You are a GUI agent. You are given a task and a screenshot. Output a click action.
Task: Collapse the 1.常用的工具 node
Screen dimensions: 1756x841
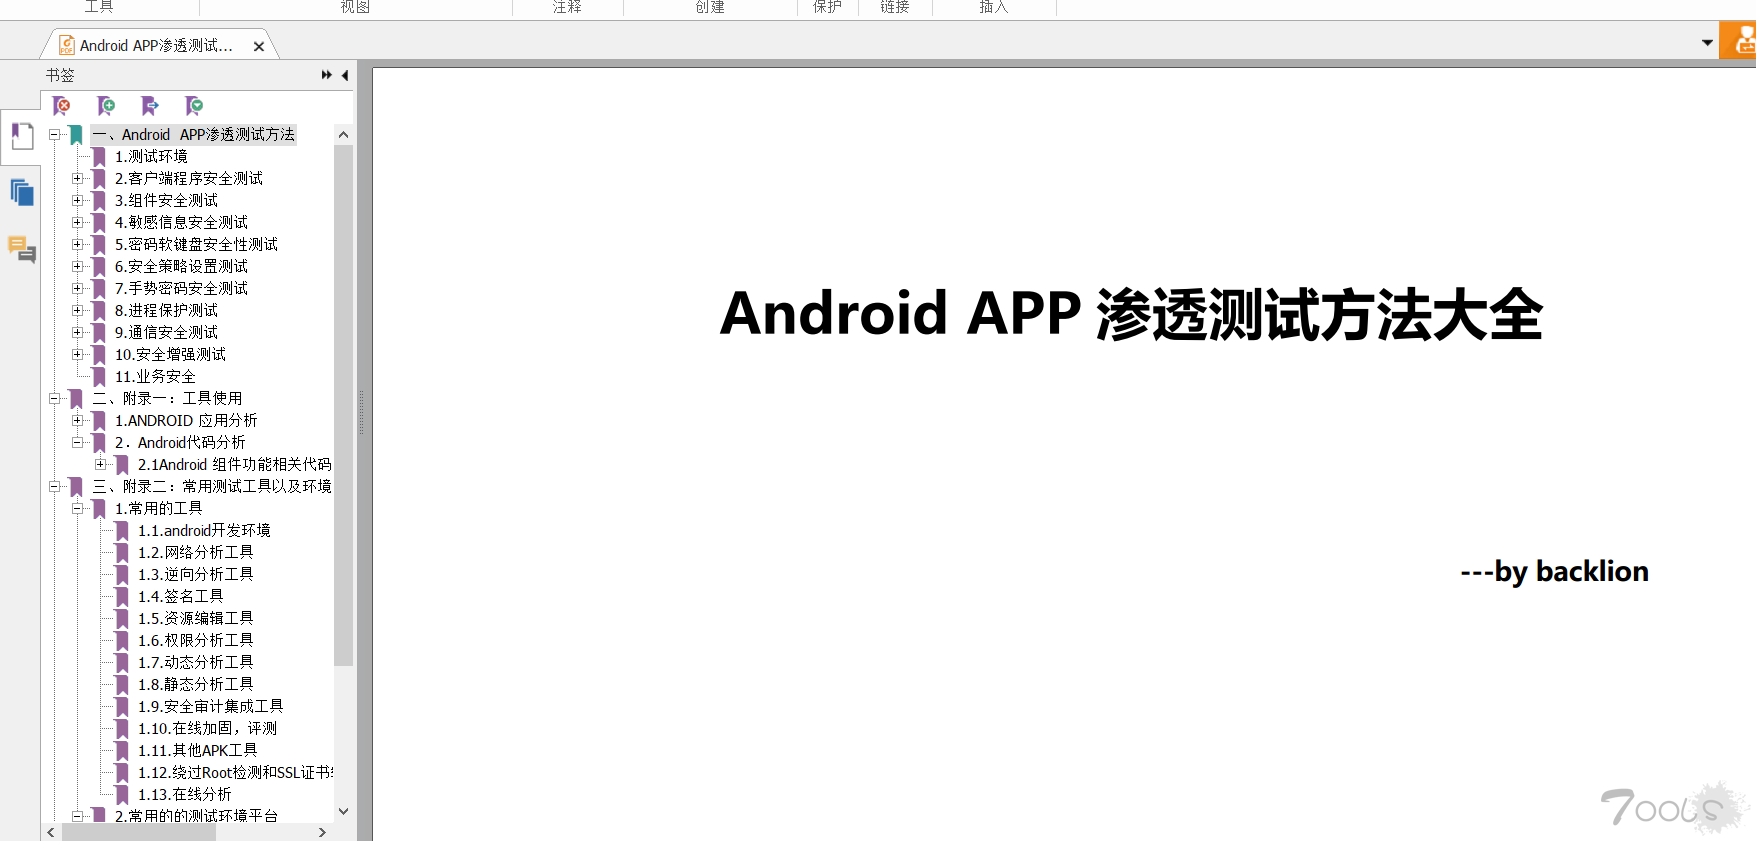[77, 508]
